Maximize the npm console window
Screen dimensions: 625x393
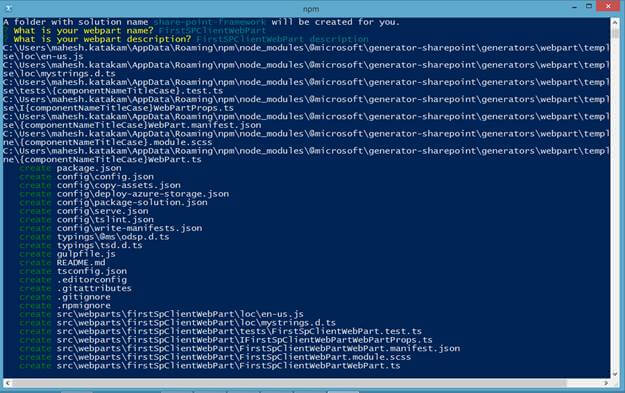(x=589, y=6)
